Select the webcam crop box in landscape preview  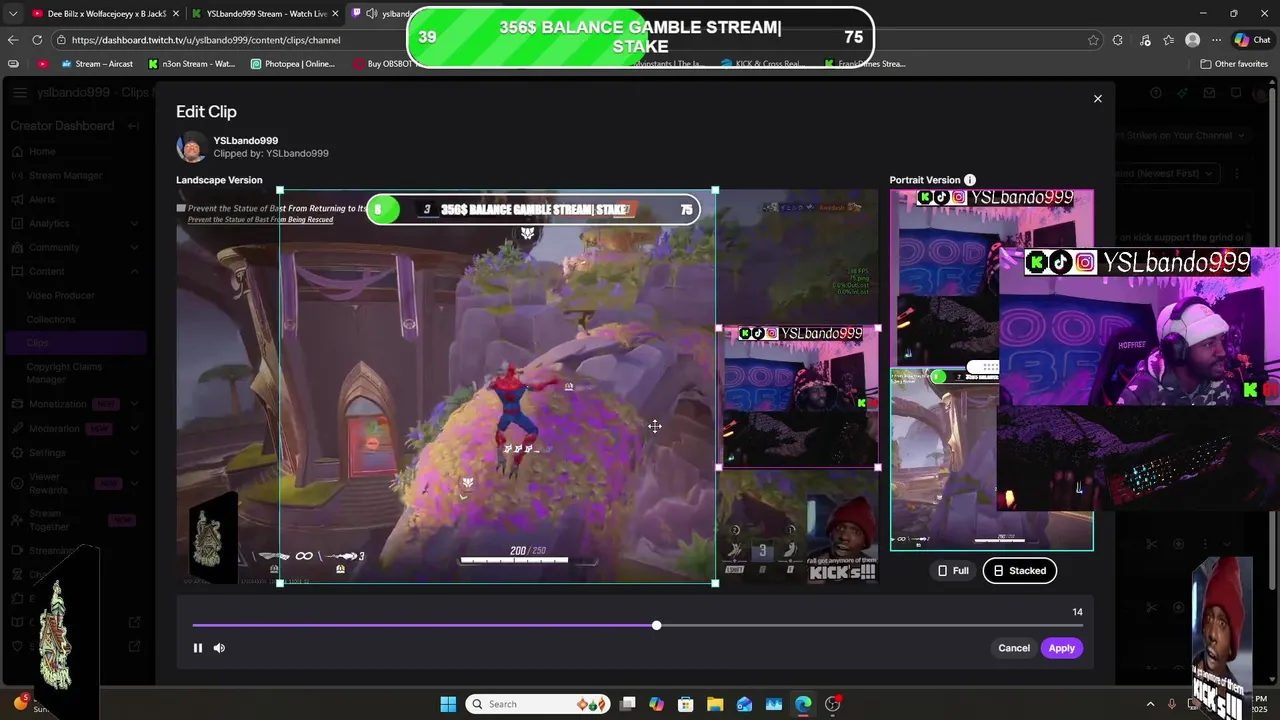[798, 397]
